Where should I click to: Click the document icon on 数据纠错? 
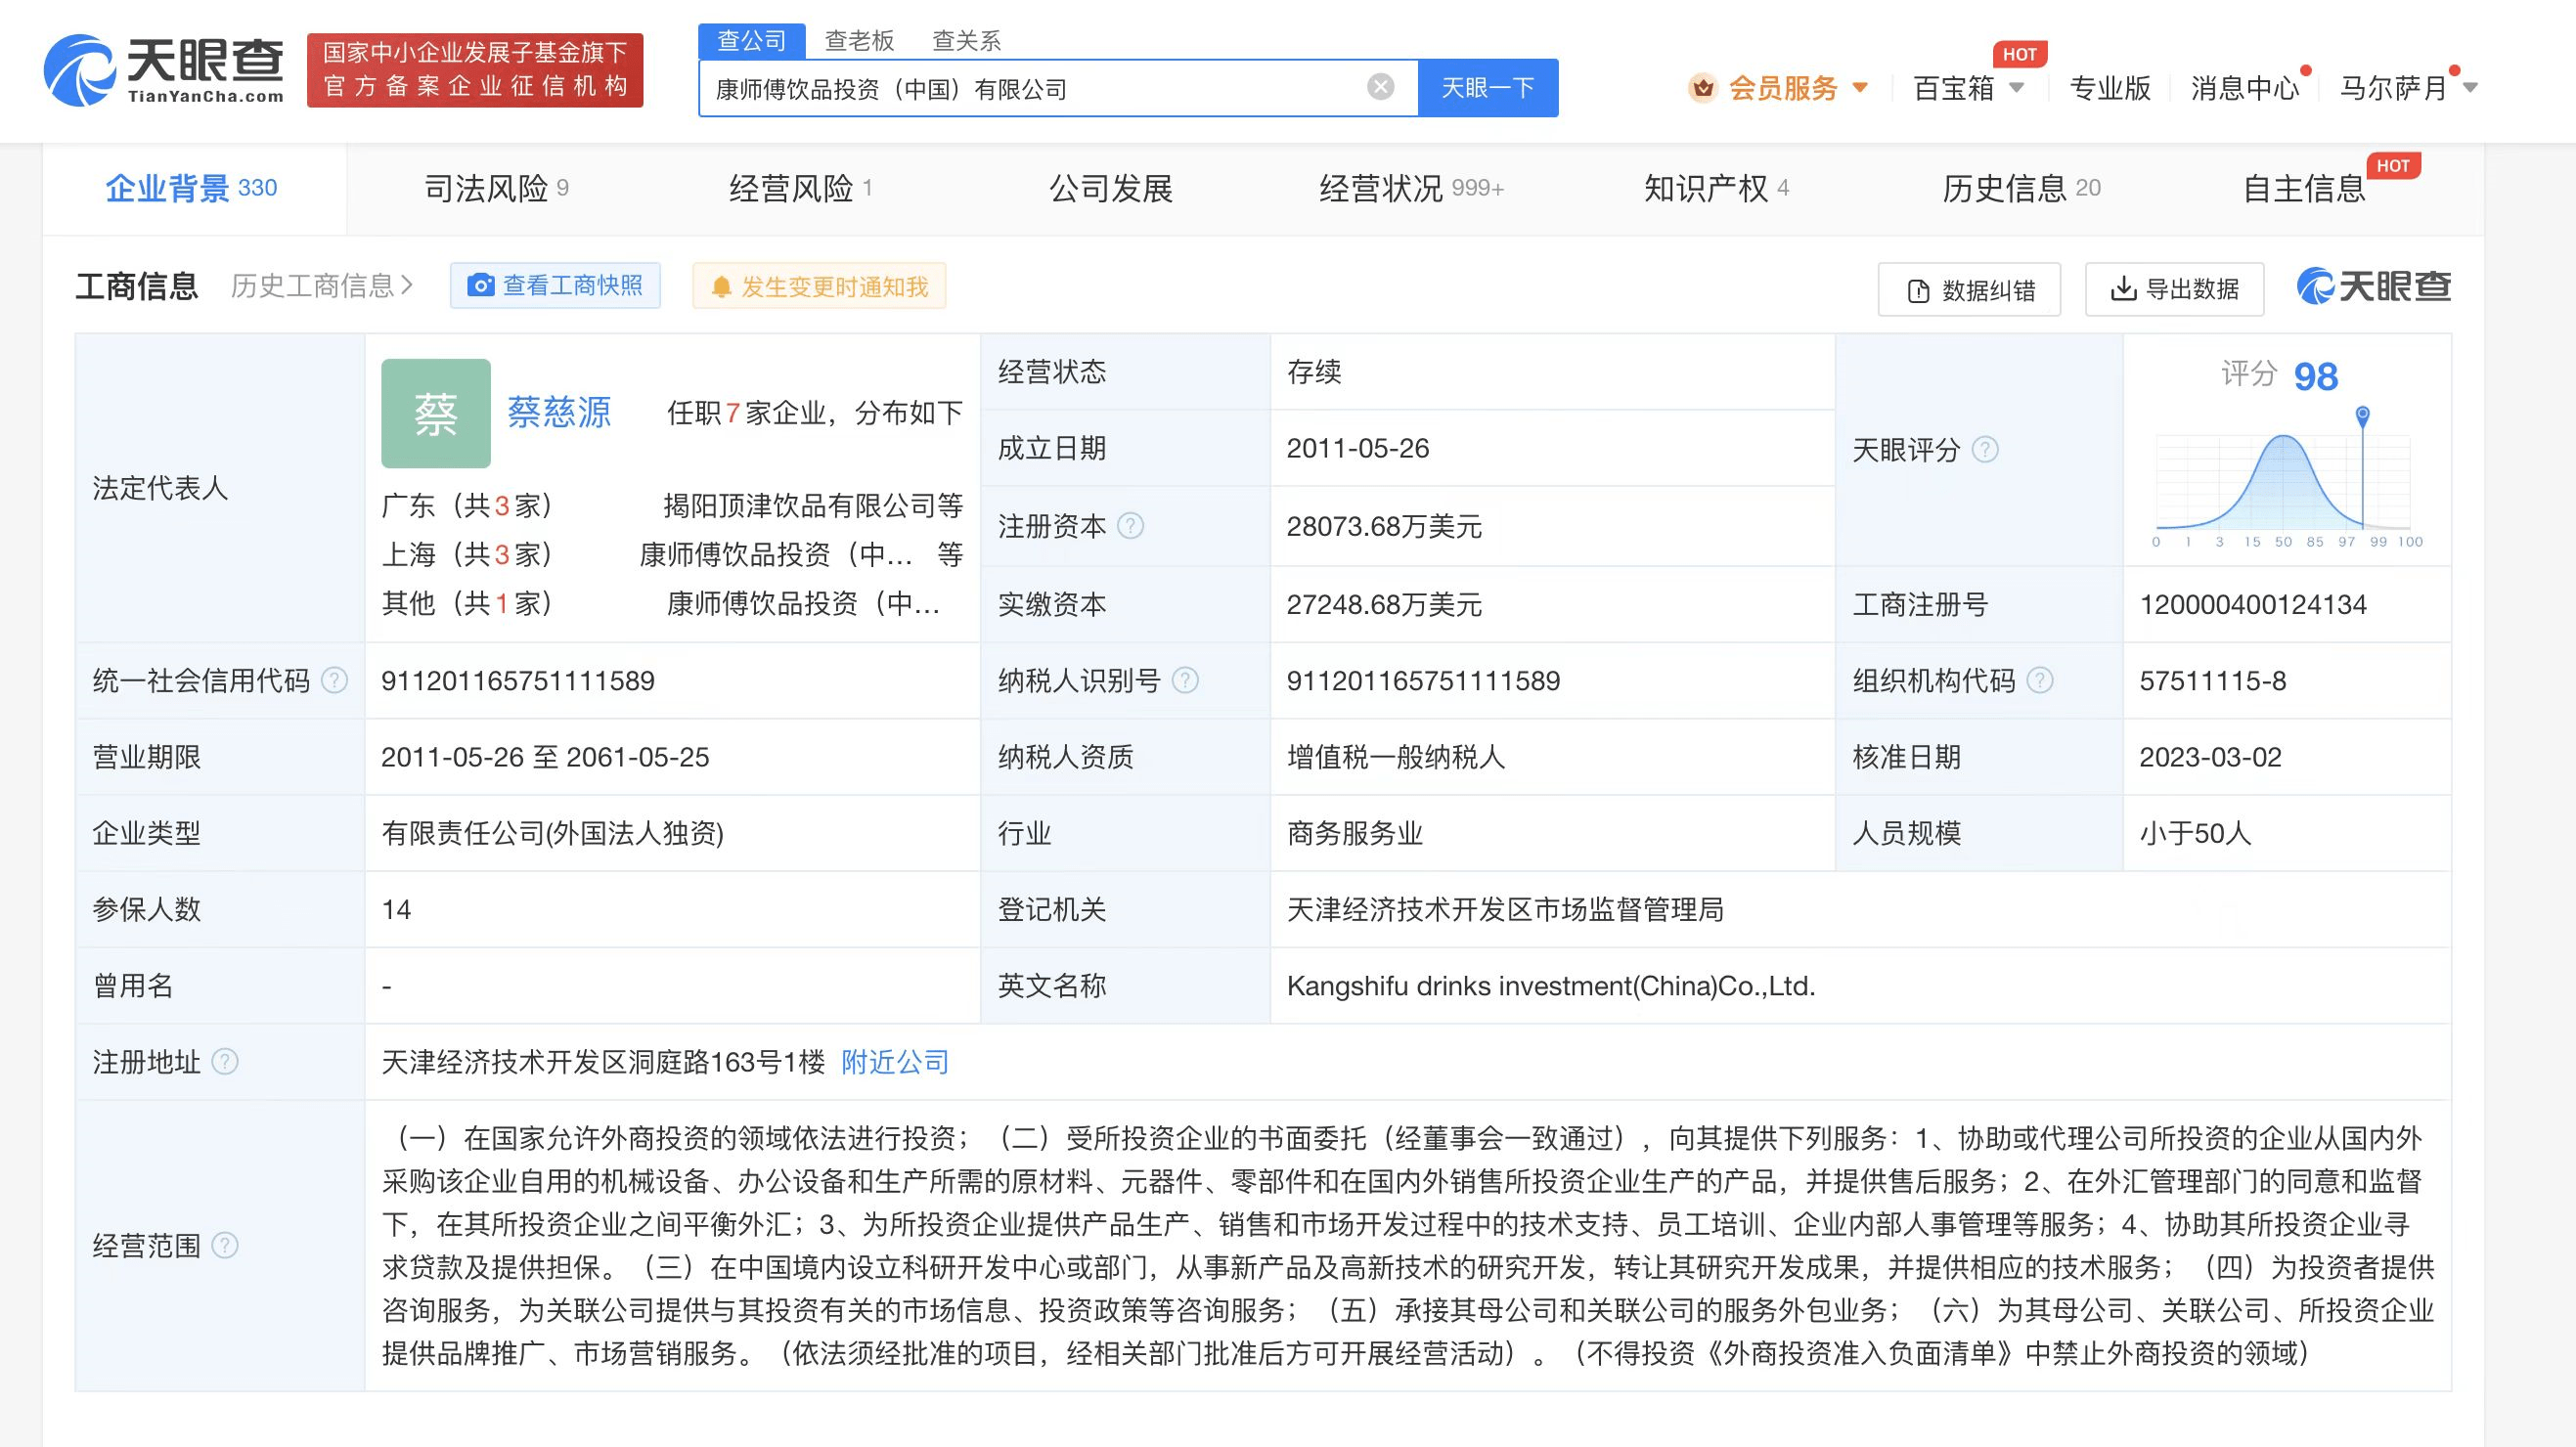click(1916, 290)
